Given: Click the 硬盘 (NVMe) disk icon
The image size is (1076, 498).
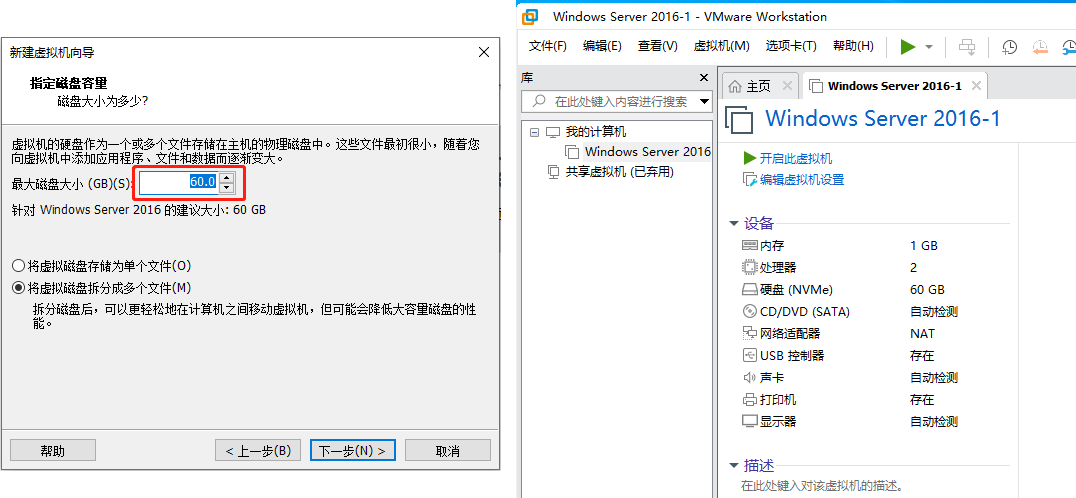Looking at the screenshot, I should [749, 289].
